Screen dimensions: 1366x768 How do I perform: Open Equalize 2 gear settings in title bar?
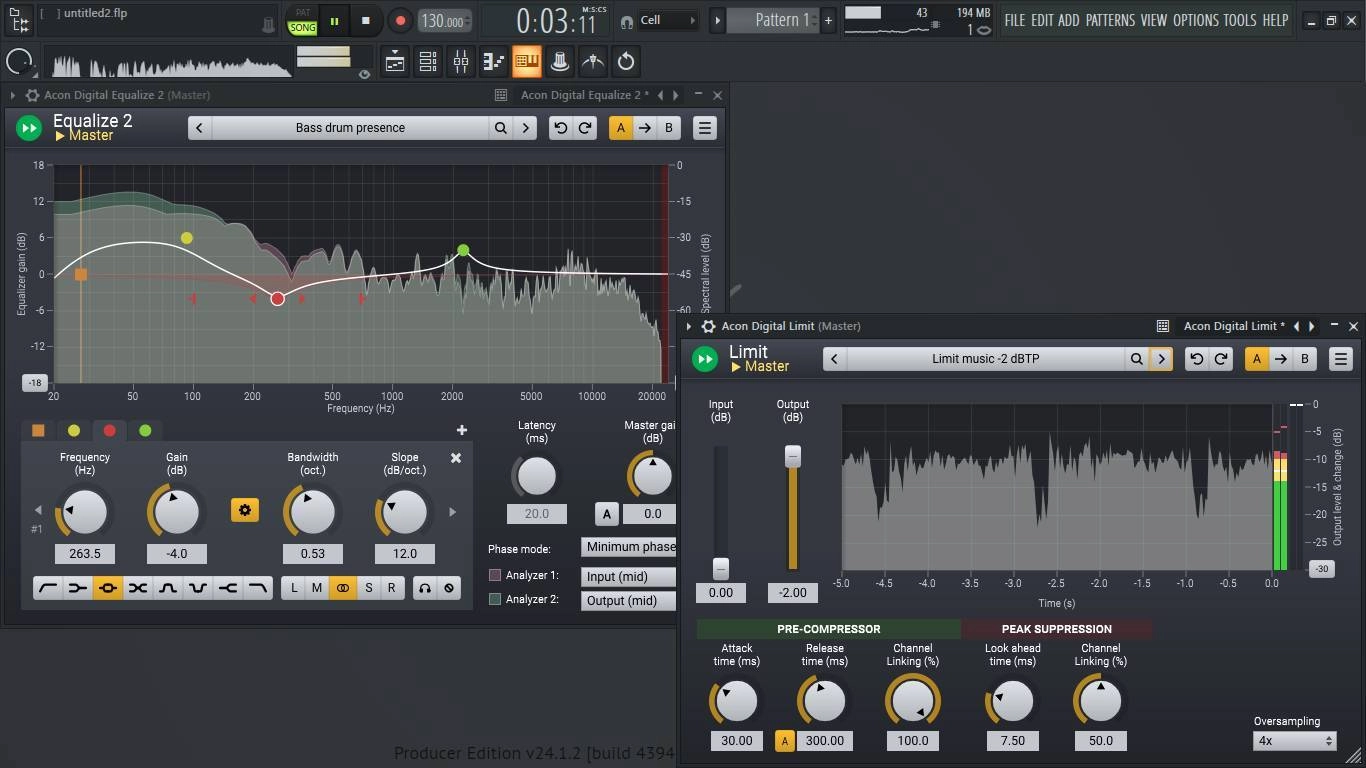click(32, 95)
